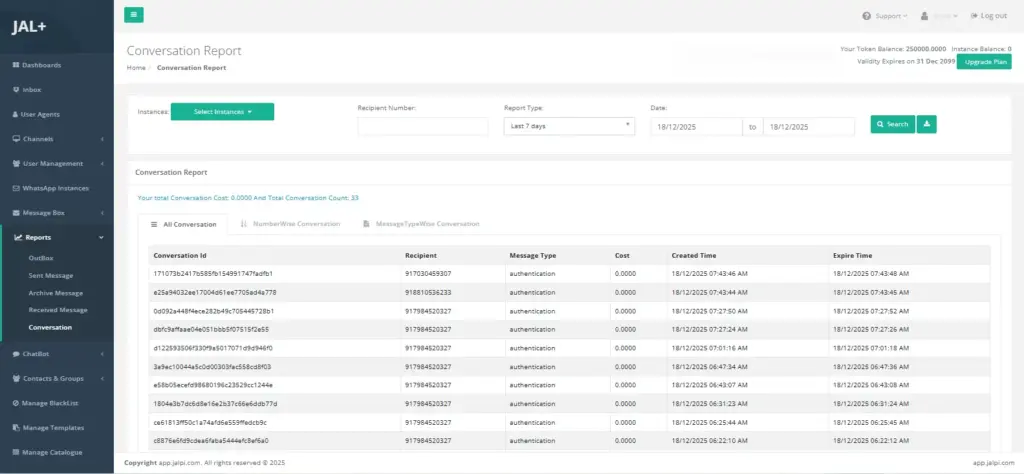Click the Recipient Number input field

click(423, 127)
